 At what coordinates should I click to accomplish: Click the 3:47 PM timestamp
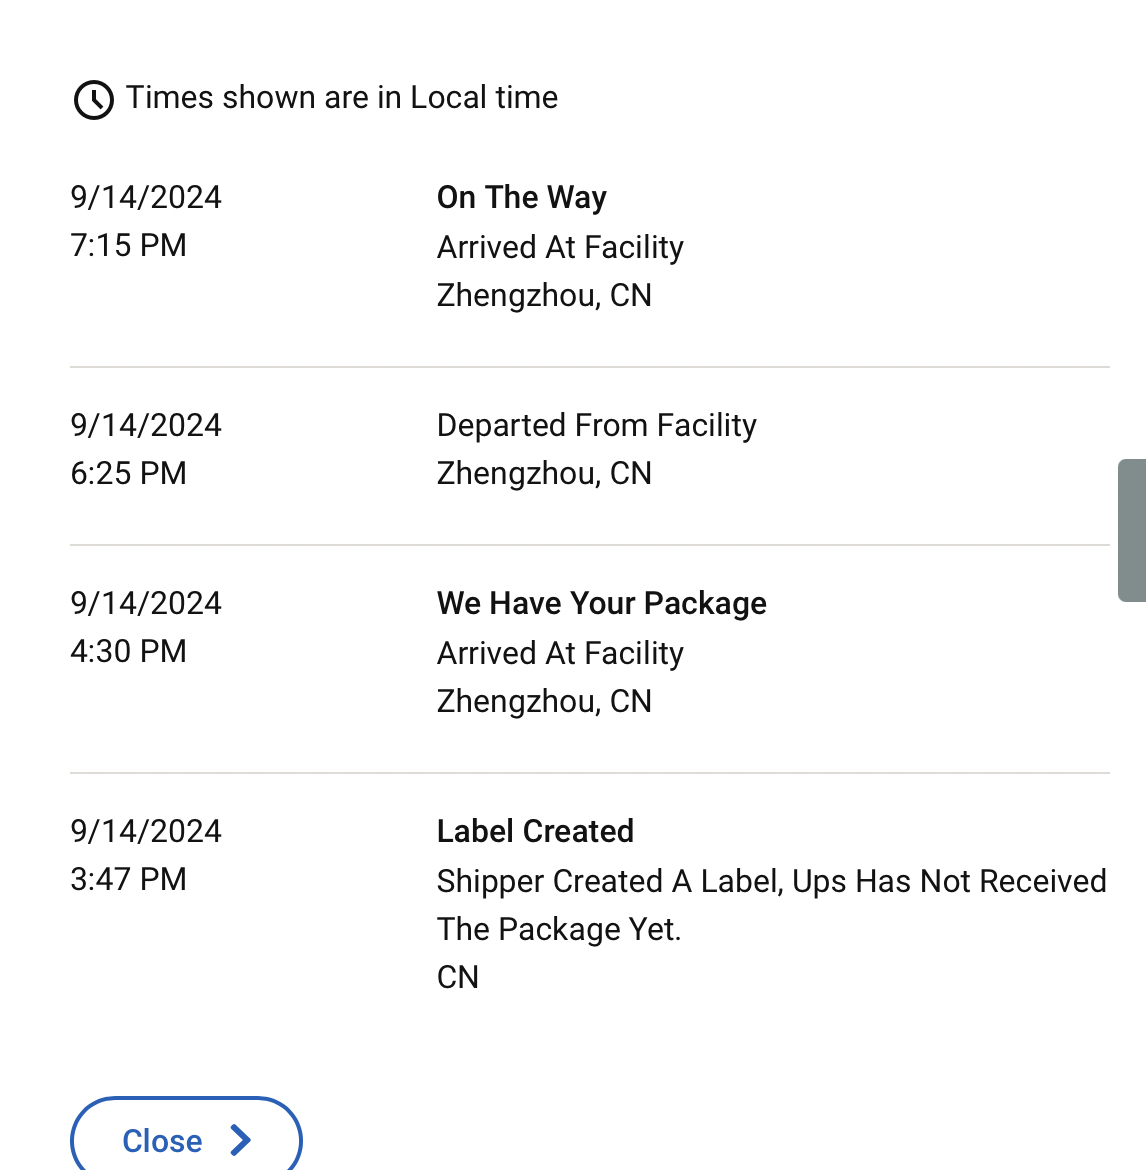coord(128,879)
